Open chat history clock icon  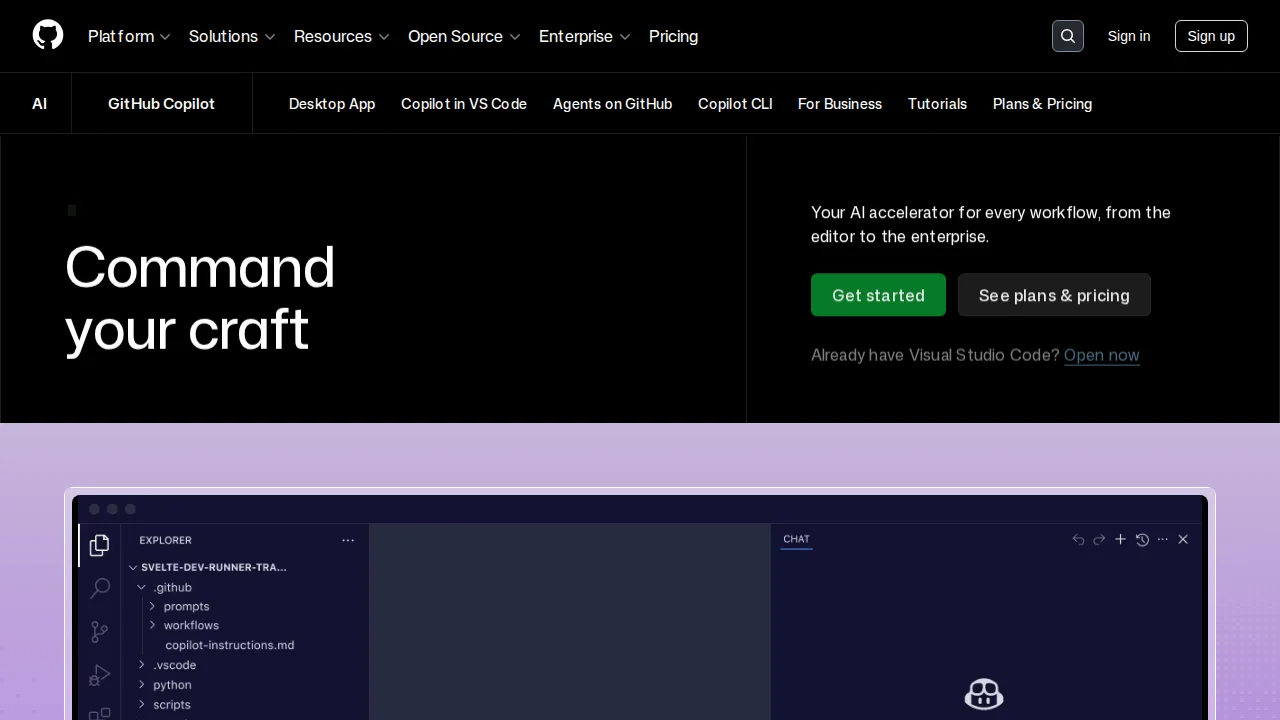click(x=1142, y=539)
